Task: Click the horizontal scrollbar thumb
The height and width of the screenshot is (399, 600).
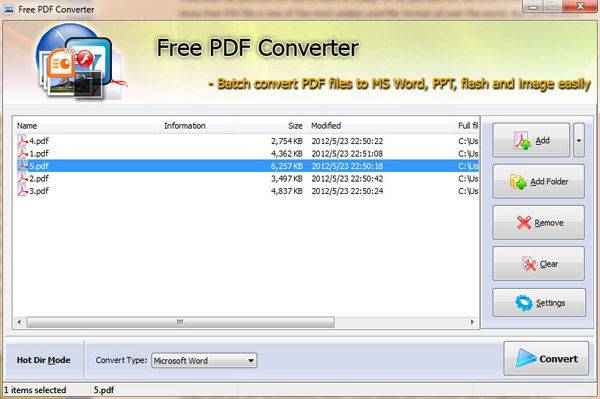Action: 180,322
